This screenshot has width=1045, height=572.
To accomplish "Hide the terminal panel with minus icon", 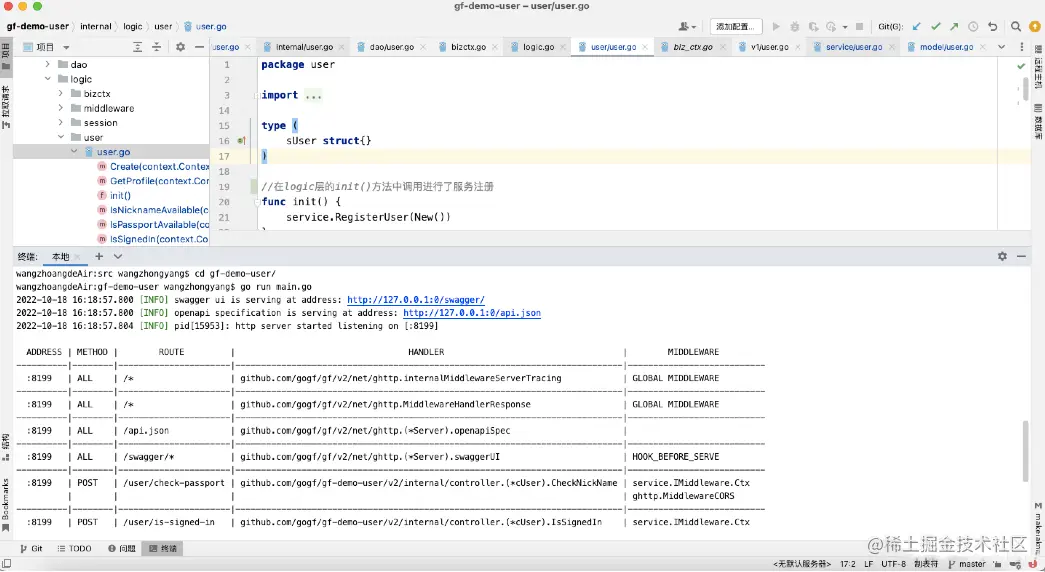I will [1021, 256].
